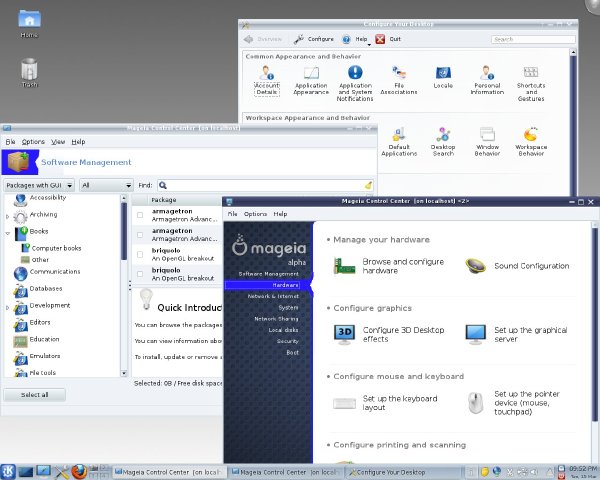
Task: Open Shortcuts and Gestures icon
Action: click(x=531, y=83)
